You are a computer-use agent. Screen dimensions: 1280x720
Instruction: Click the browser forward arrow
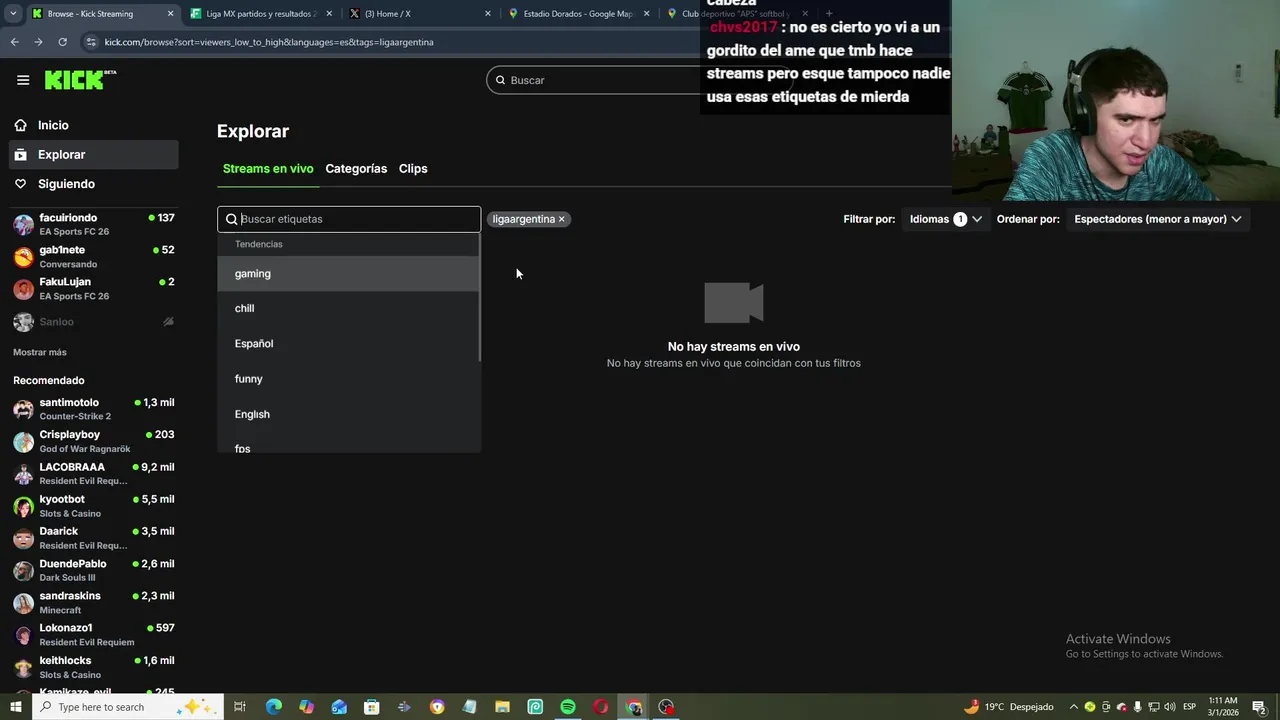(x=38, y=42)
